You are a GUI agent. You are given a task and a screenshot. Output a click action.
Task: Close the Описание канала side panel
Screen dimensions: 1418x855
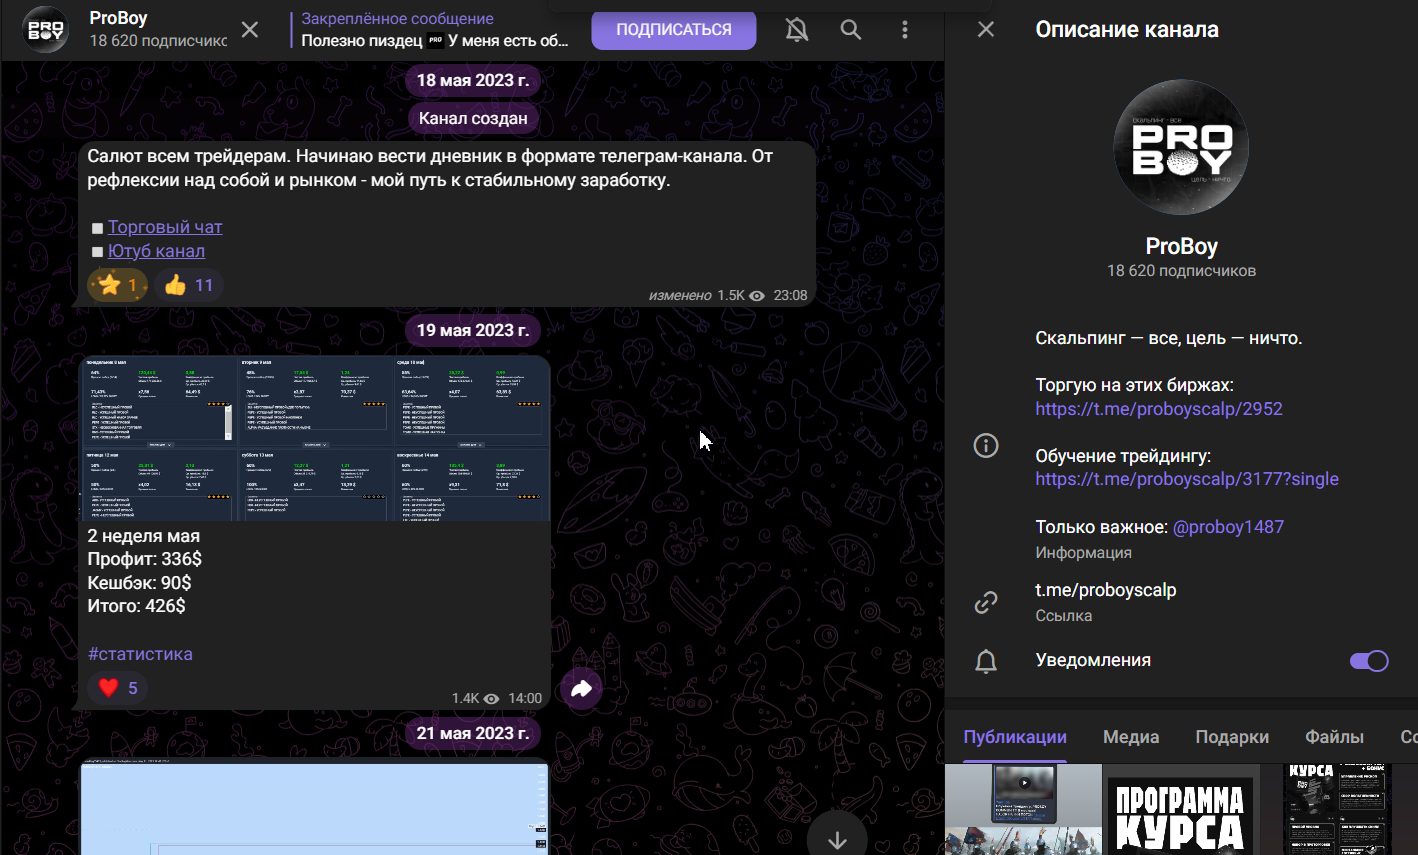click(x=986, y=29)
